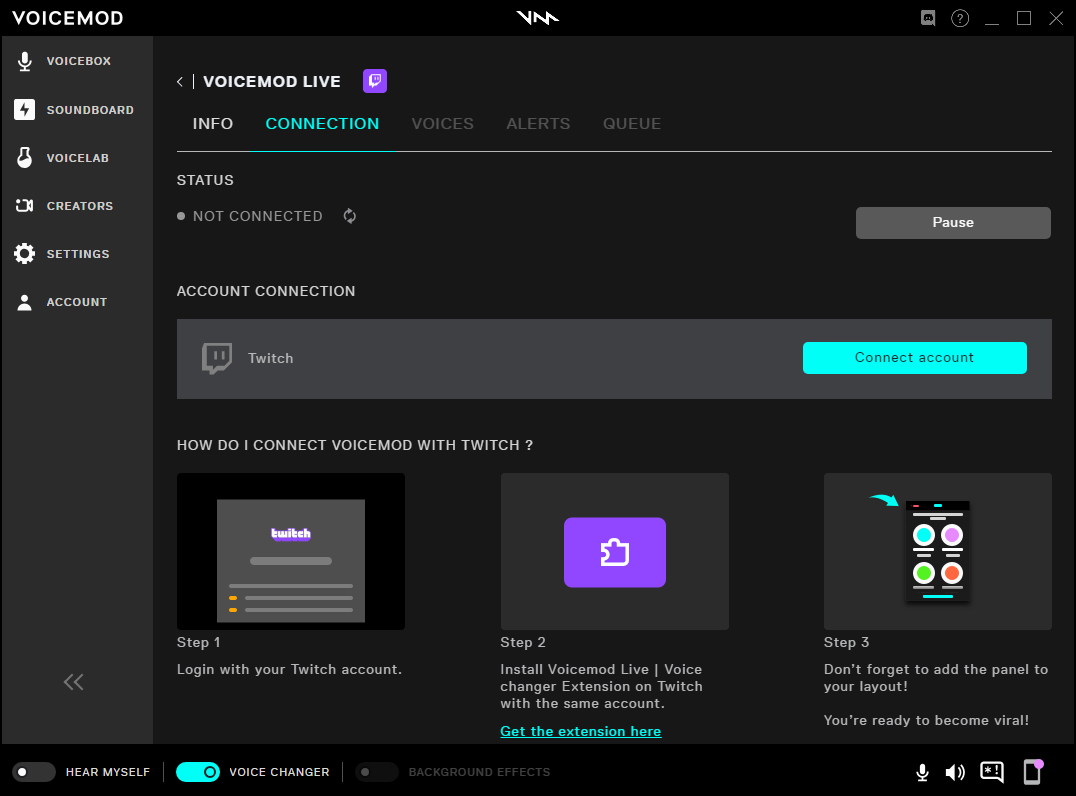Click the Twitch logo in Account Connection

217,358
